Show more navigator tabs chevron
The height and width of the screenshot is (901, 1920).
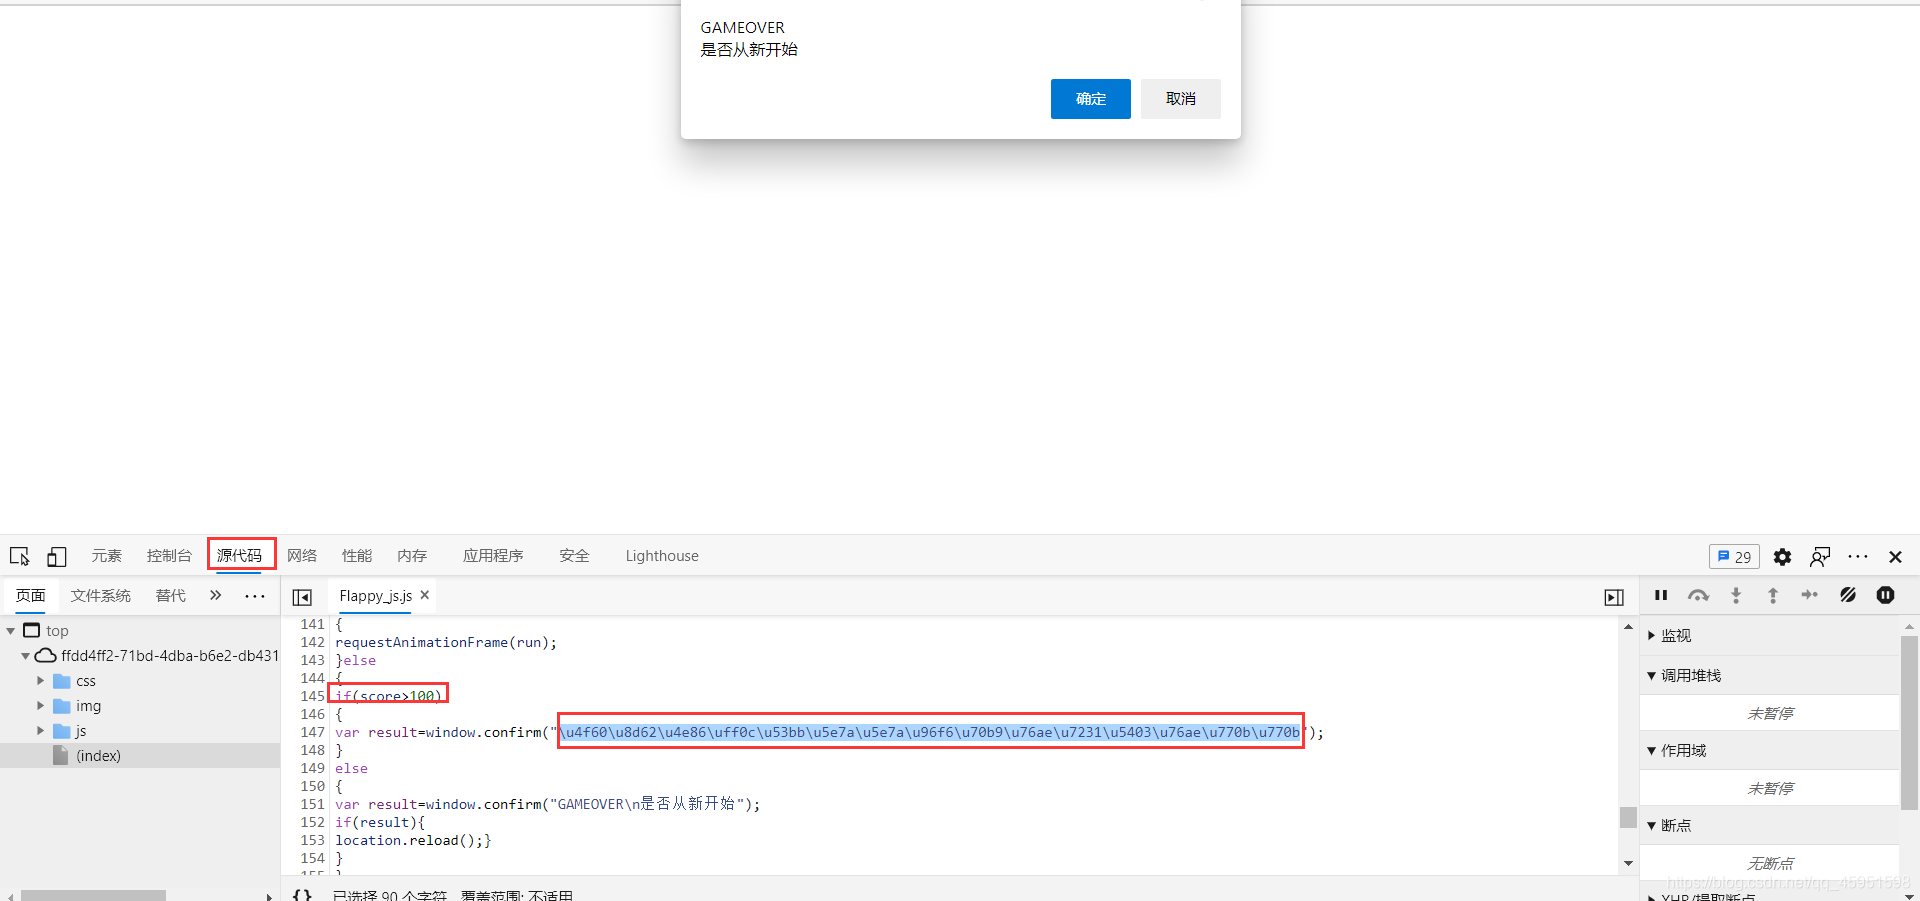(x=215, y=596)
